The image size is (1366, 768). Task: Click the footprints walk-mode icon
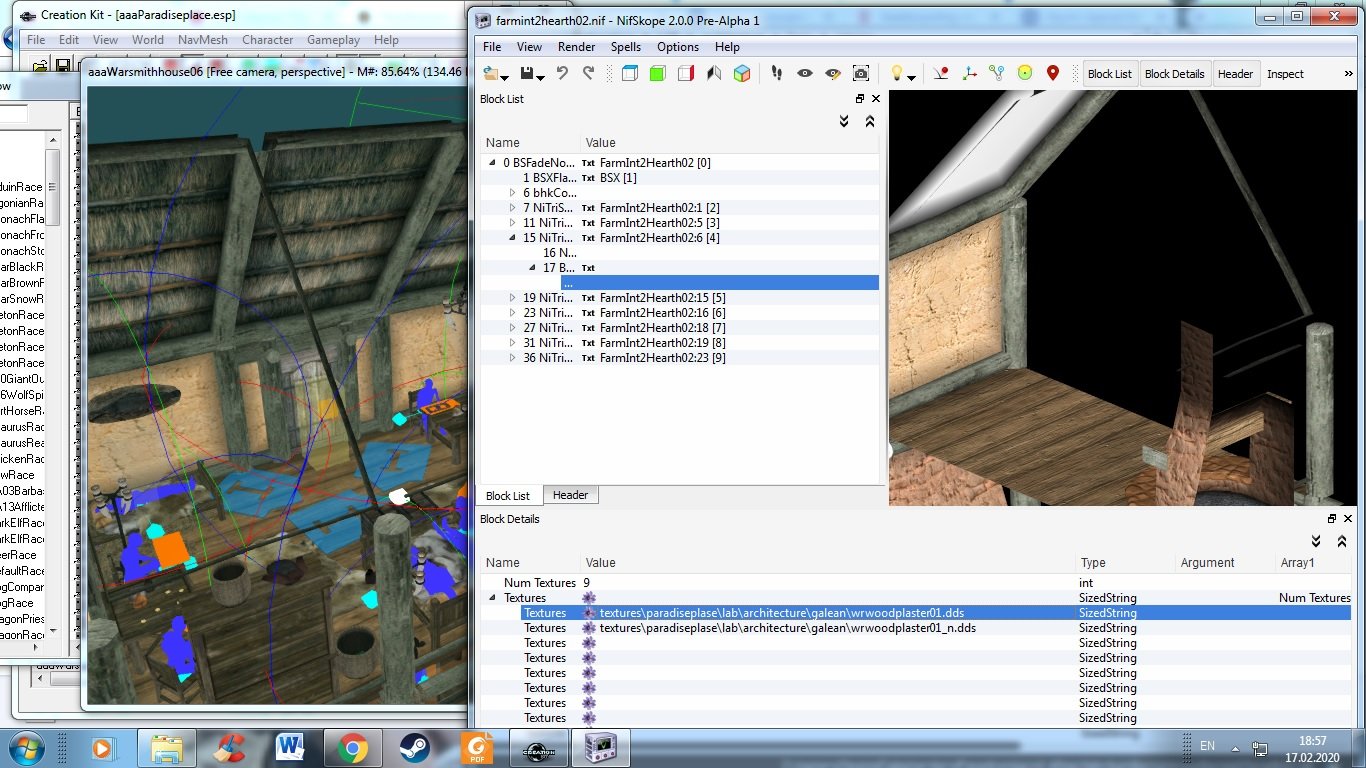[x=776, y=73]
